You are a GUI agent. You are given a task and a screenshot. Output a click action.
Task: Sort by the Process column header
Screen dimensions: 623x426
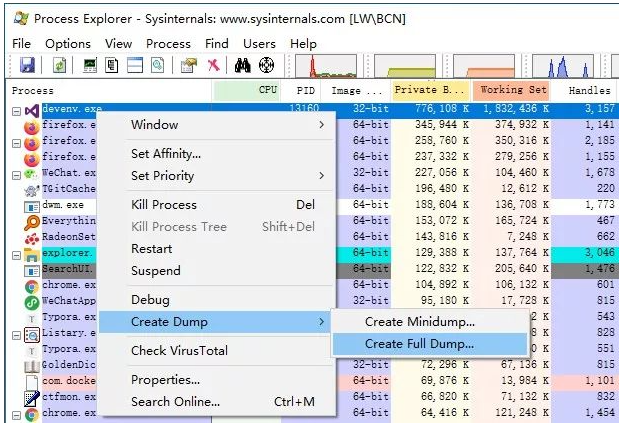click(108, 90)
